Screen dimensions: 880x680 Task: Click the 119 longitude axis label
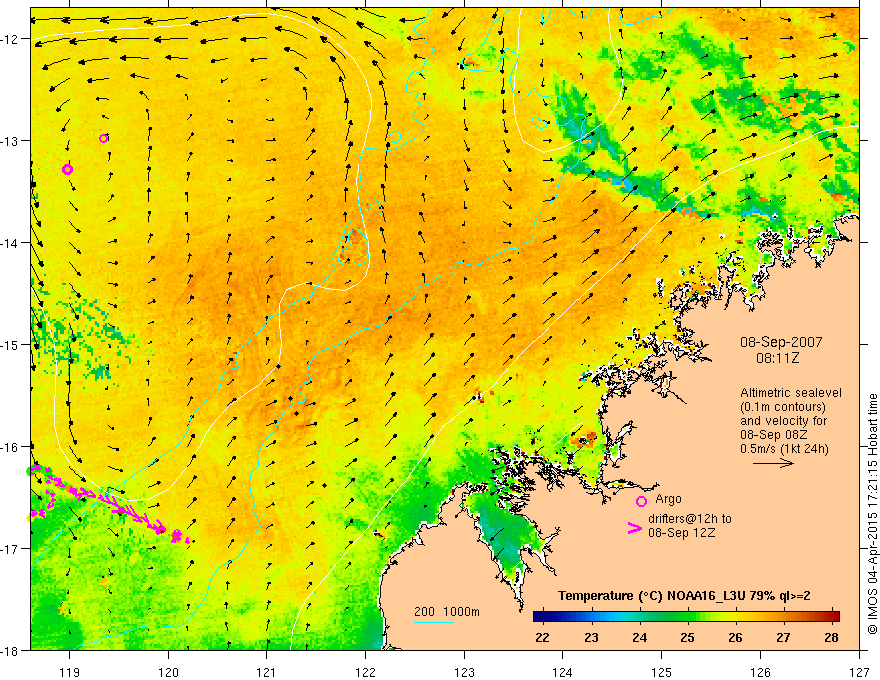point(69,673)
